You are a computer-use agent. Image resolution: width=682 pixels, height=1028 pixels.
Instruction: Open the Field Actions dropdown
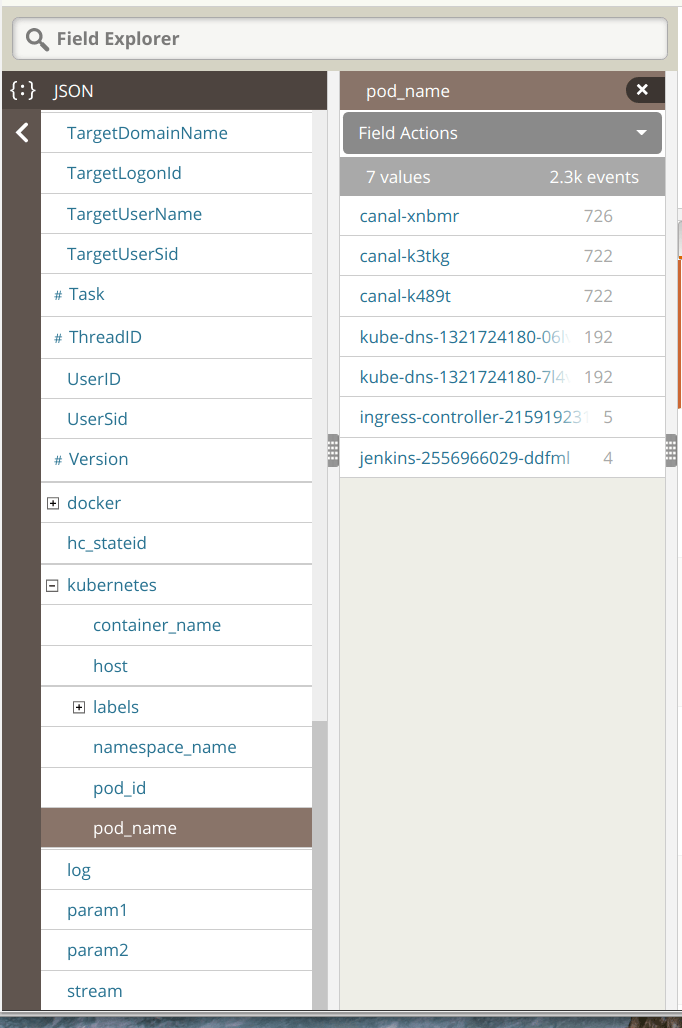[502, 133]
